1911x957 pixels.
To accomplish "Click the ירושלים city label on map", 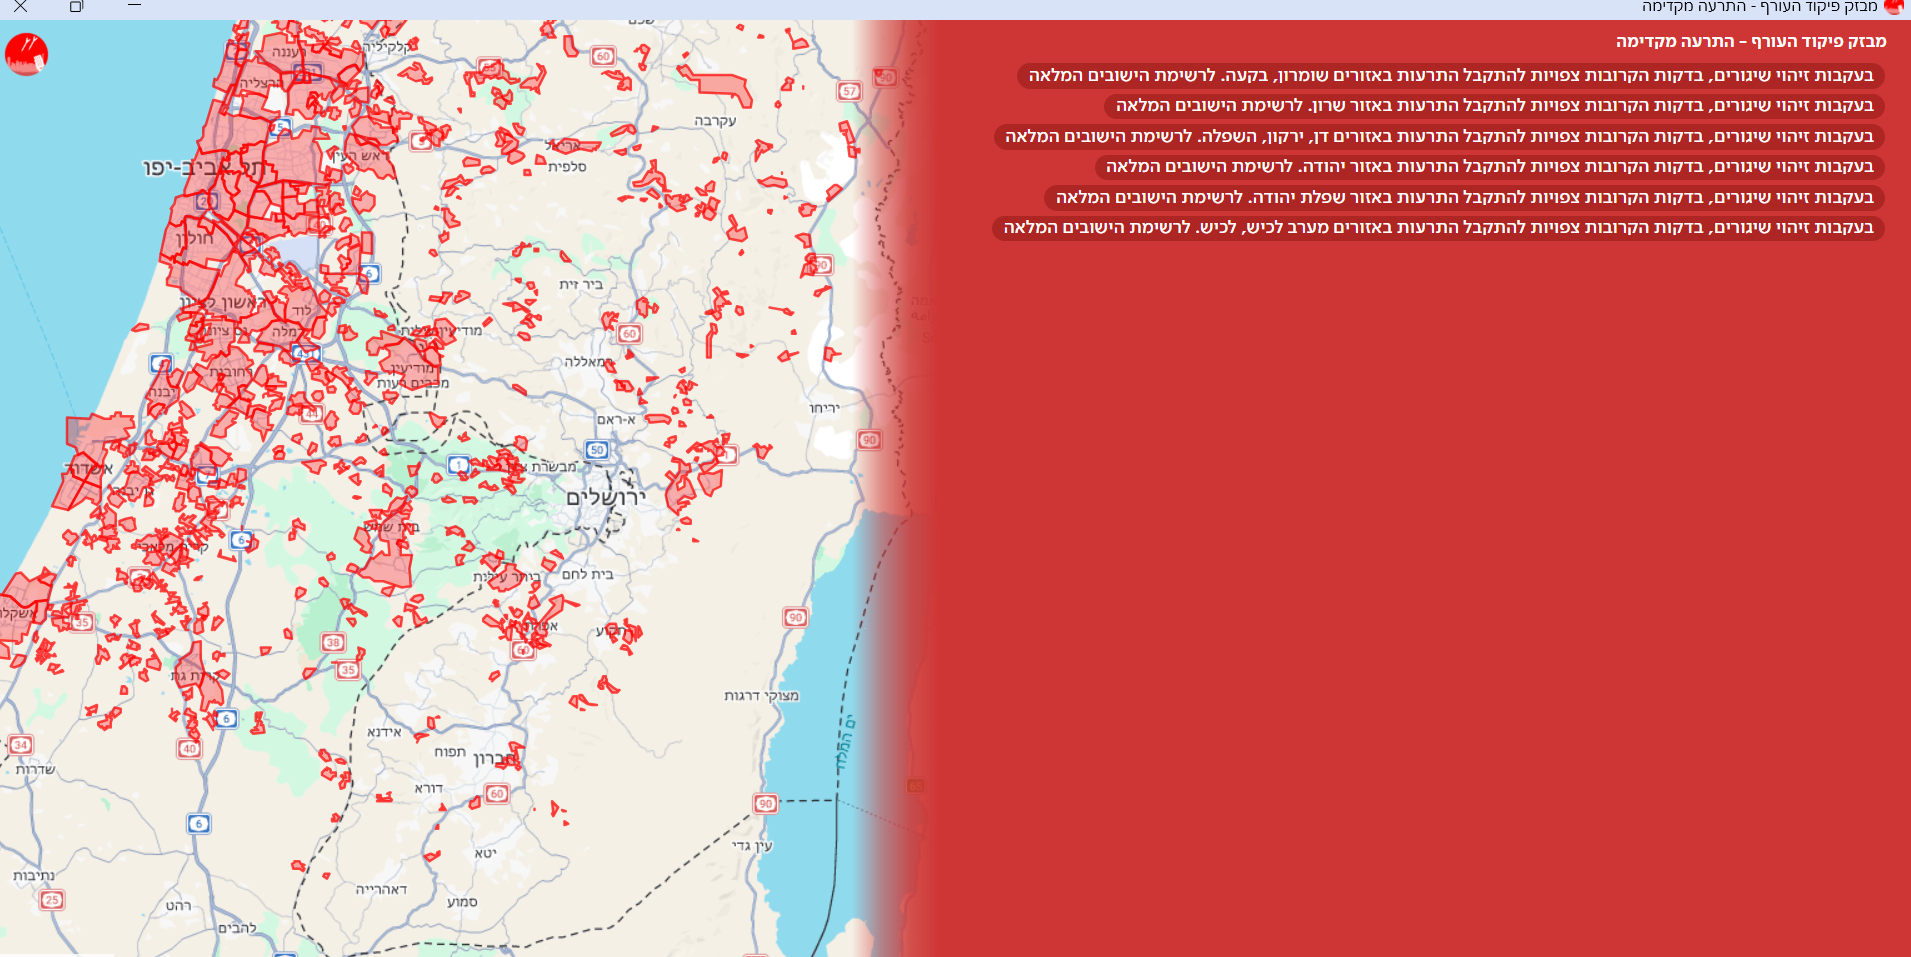I will click(x=606, y=497).
